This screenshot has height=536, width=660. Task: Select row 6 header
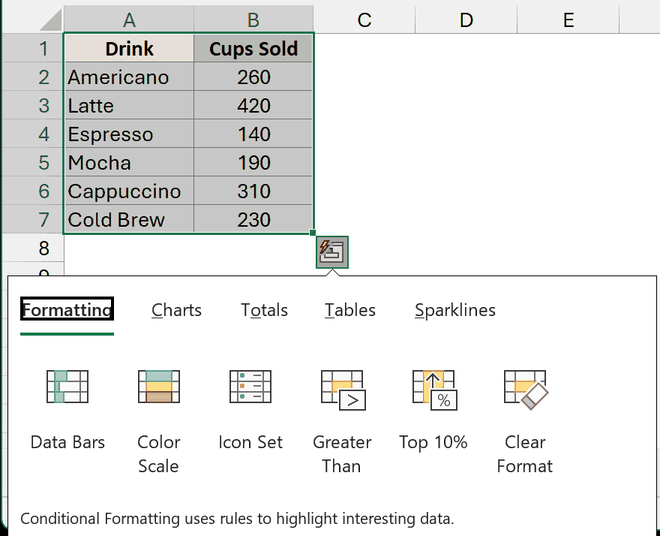click(33, 191)
